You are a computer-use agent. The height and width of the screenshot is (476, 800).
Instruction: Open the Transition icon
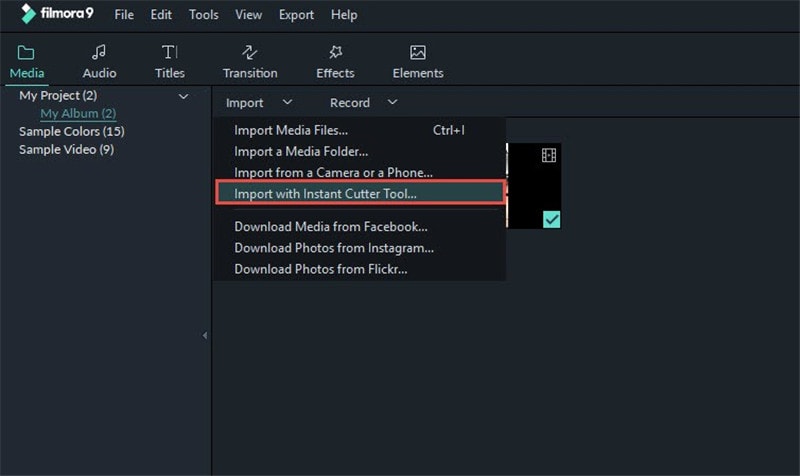point(250,52)
